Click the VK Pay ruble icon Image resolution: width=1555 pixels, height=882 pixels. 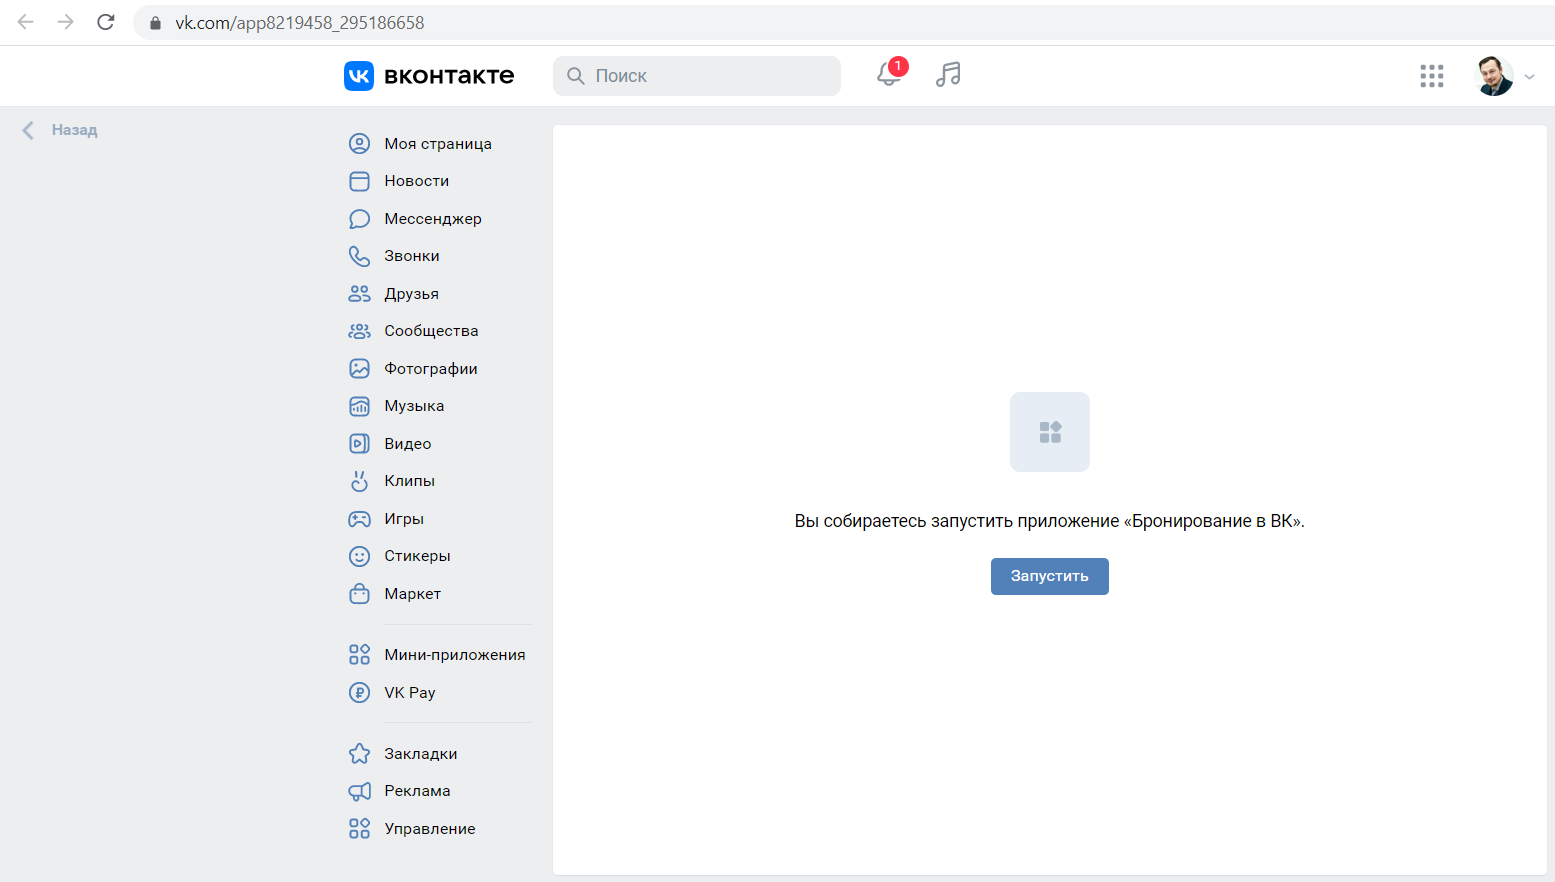[x=359, y=693]
